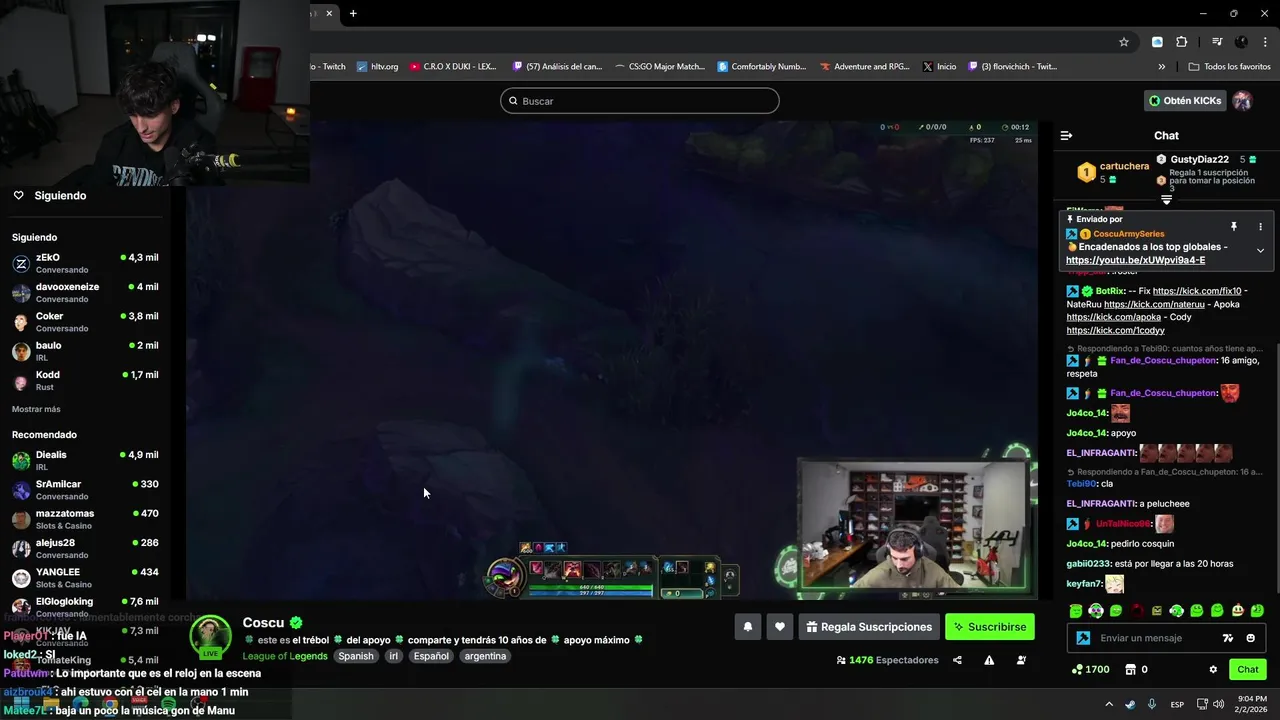Click the volume speaker icon in taskbar

1219,704
